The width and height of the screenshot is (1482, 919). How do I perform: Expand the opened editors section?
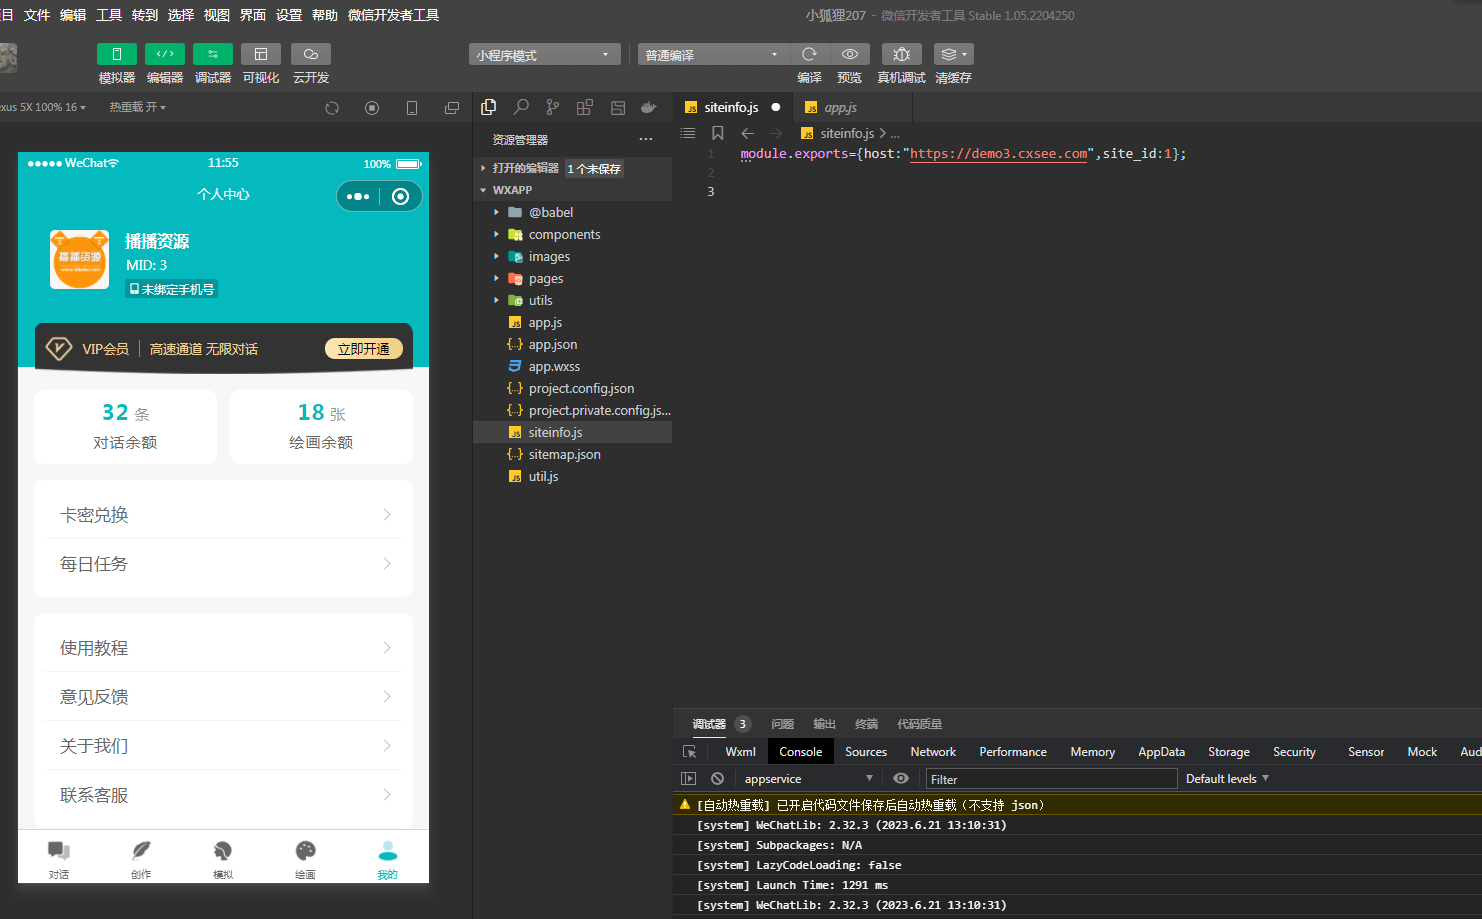coord(573,168)
